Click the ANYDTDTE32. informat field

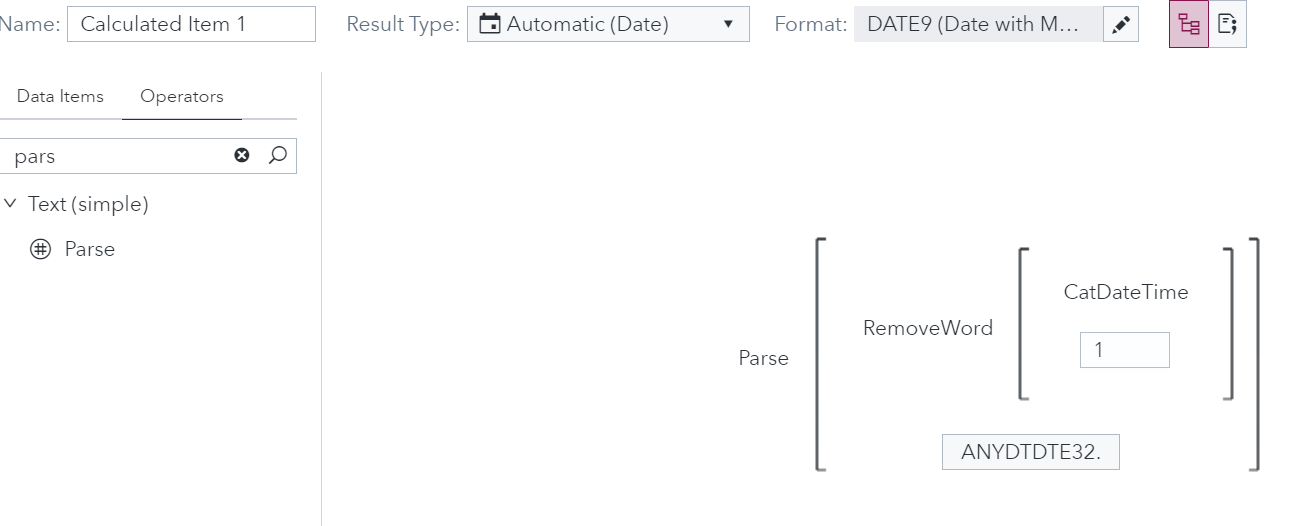1030,452
